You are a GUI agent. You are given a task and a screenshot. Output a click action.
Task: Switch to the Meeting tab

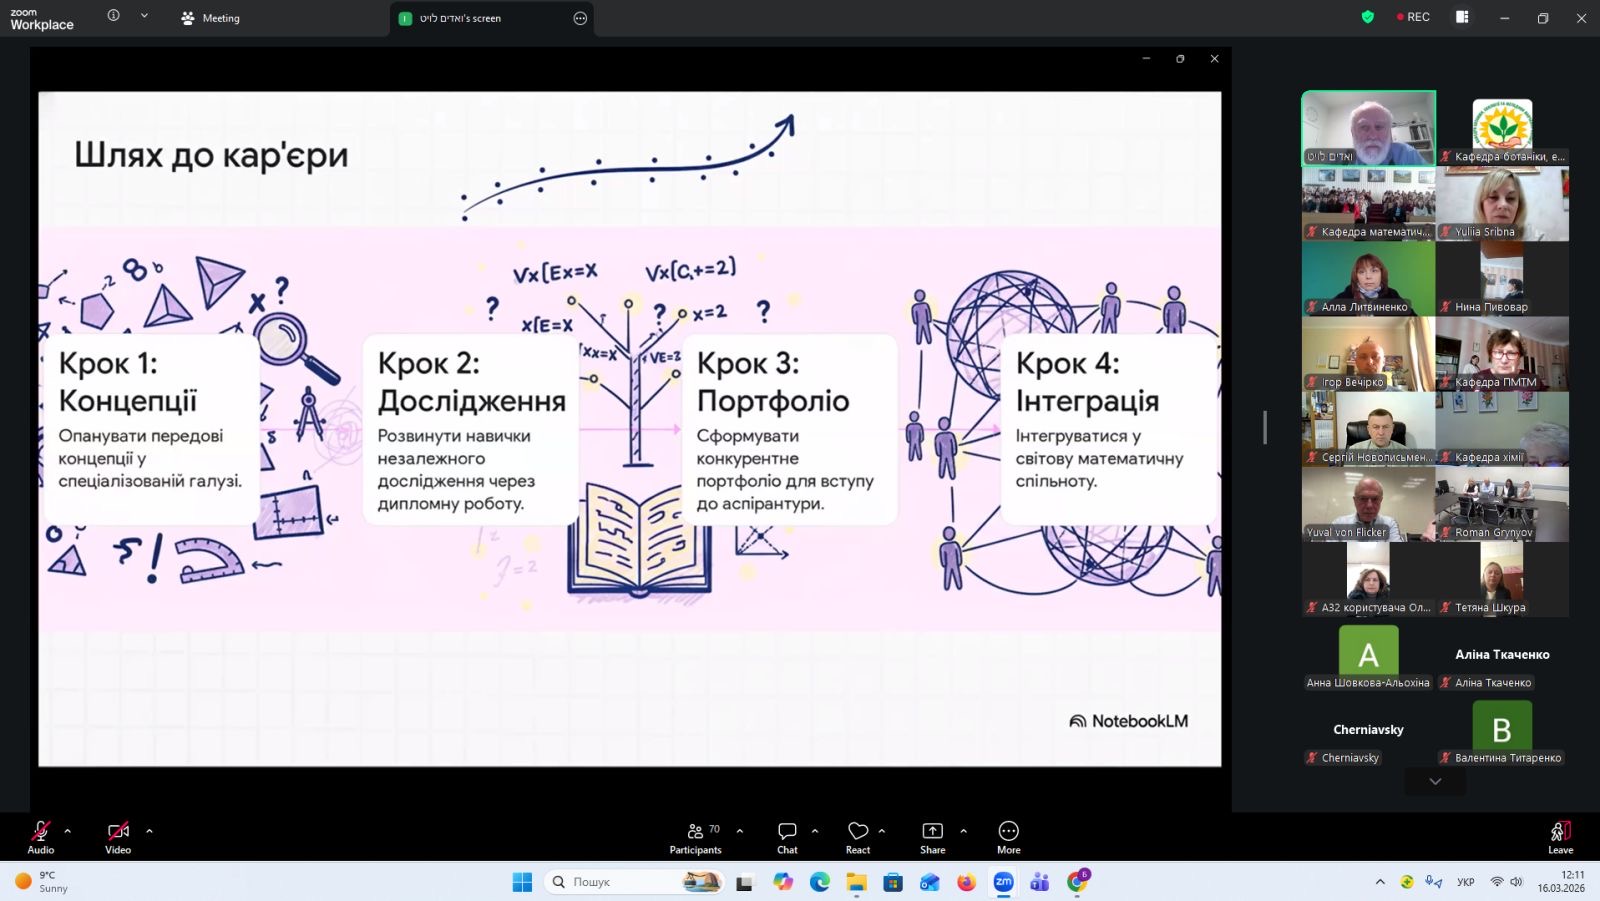pos(211,18)
